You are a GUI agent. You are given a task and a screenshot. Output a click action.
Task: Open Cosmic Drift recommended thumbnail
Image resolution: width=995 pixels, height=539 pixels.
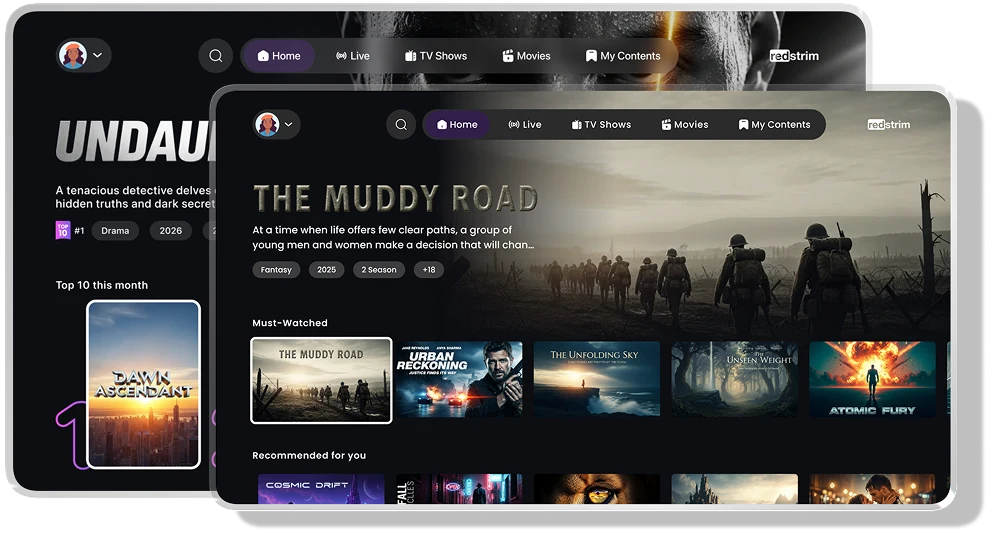click(321, 489)
